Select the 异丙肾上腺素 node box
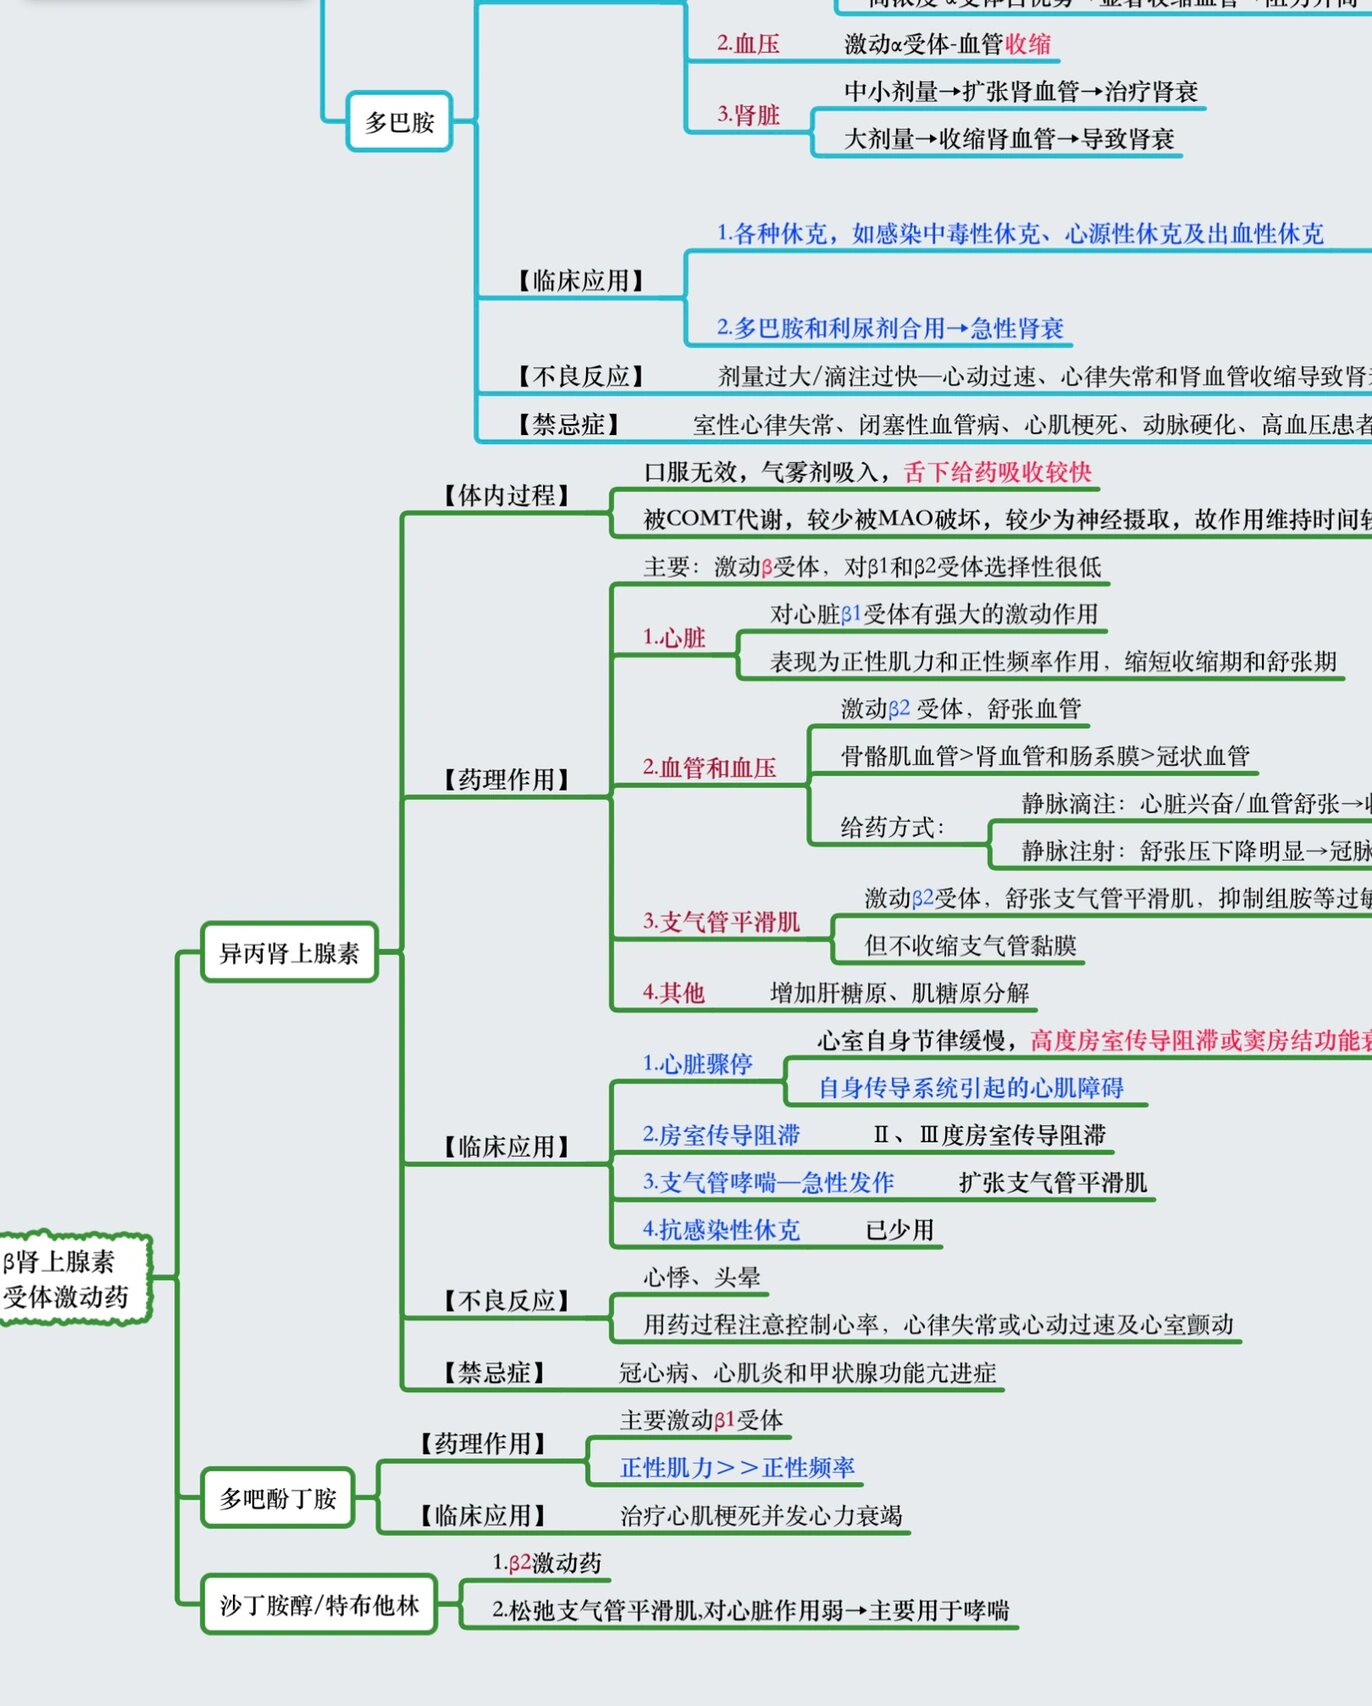Screen dimensions: 1372x1706 (x=289, y=953)
